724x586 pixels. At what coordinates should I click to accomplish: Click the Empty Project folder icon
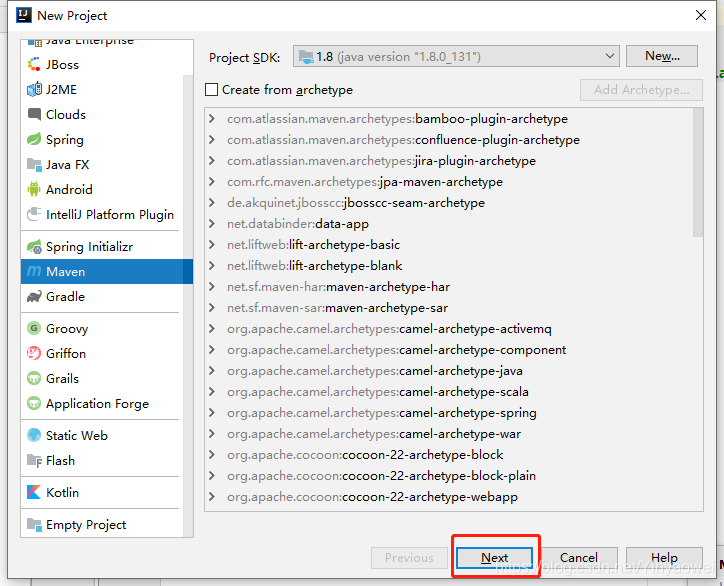34,524
